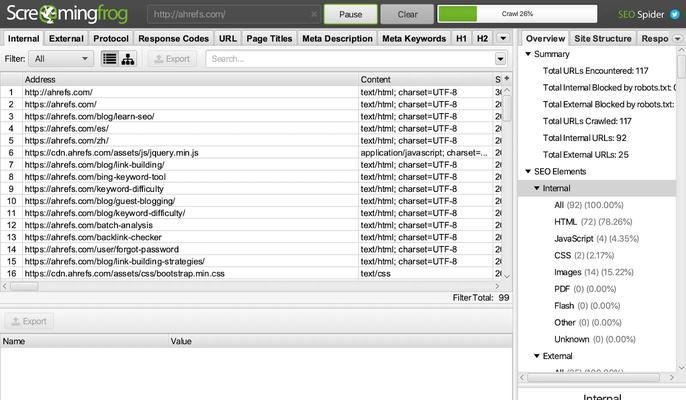Select the JavaScript (4) filter item
This screenshot has width=686, height=400.
point(596,239)
